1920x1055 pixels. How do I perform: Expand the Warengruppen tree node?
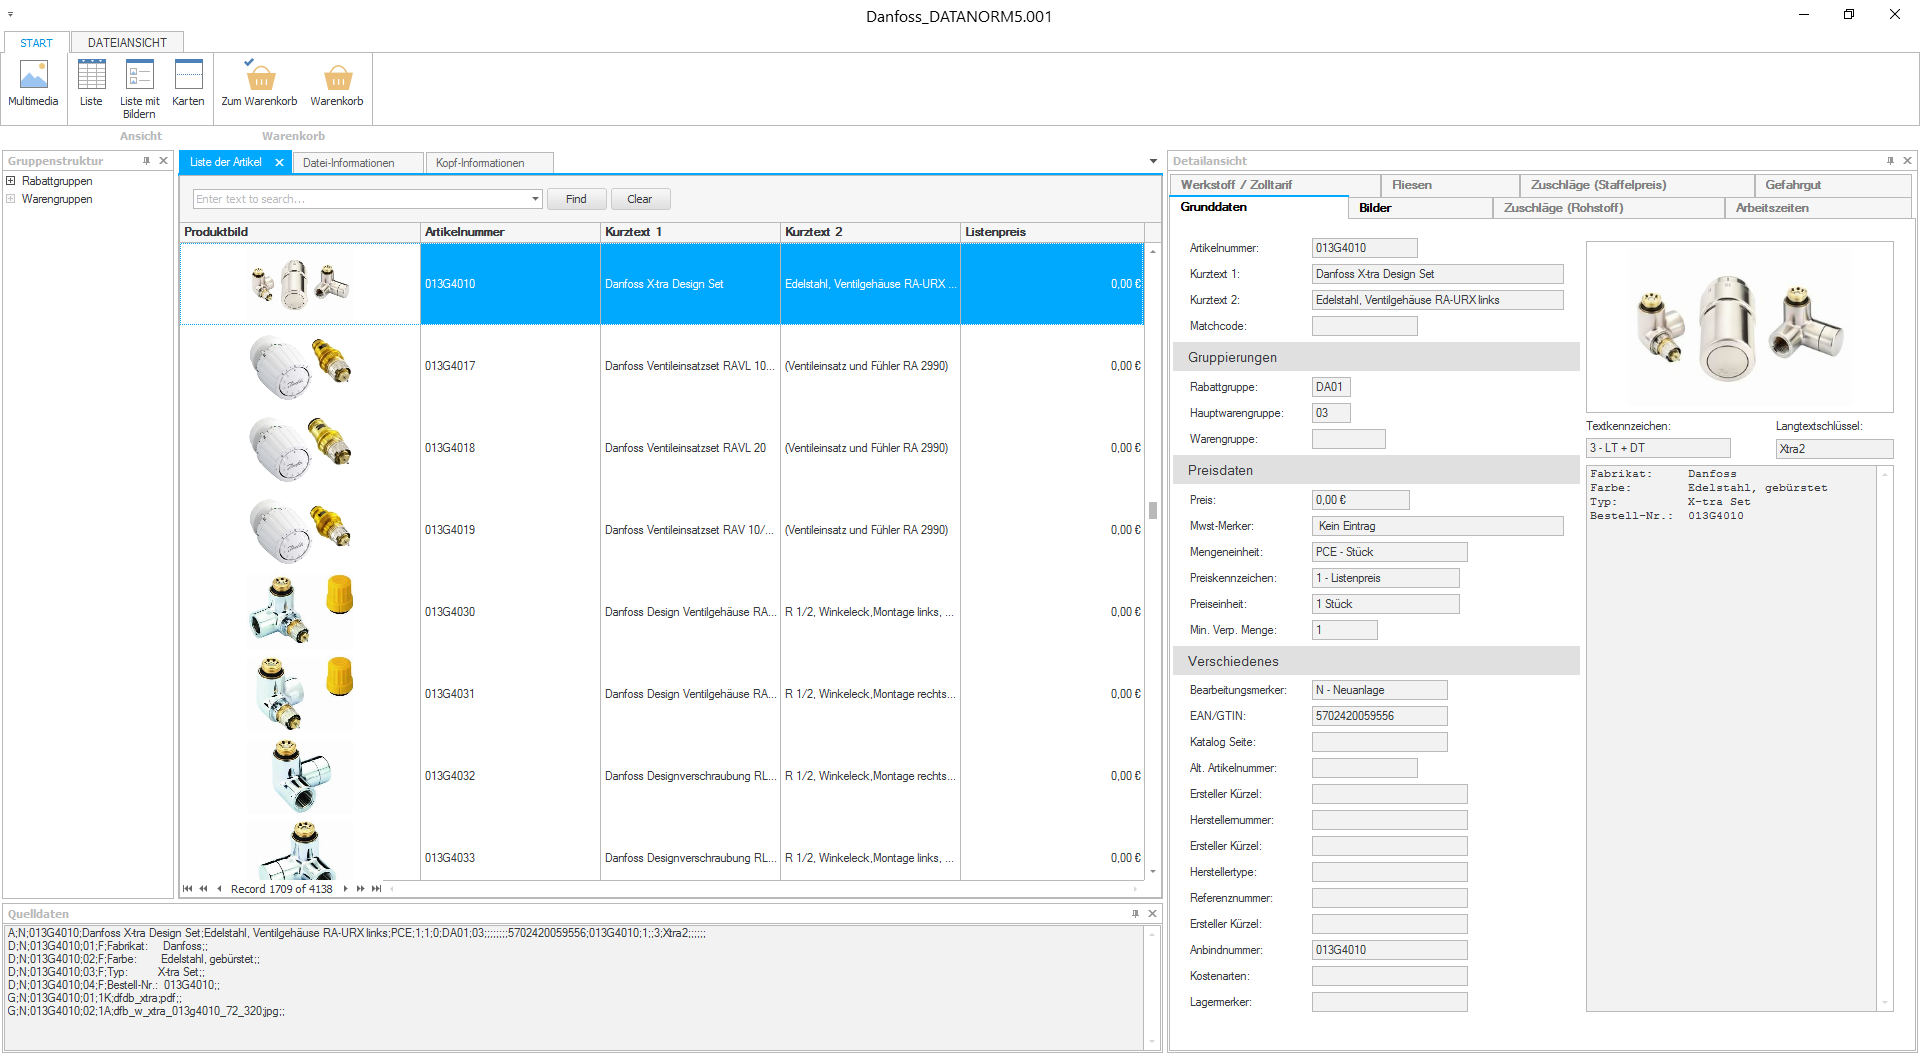[x=11, y=199]
